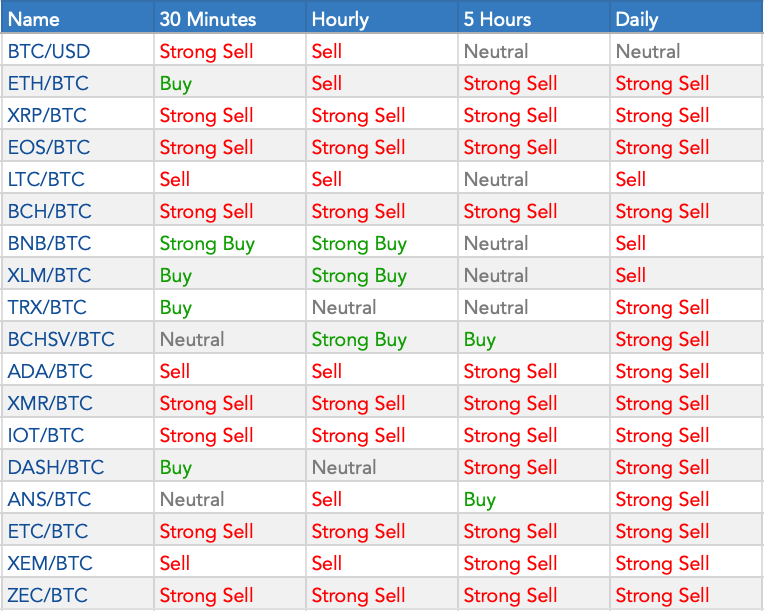Select the XRP/BTC row link
The height and width of the screenshot is (611, 764).
pyautogui.click(x=48, y=115)
